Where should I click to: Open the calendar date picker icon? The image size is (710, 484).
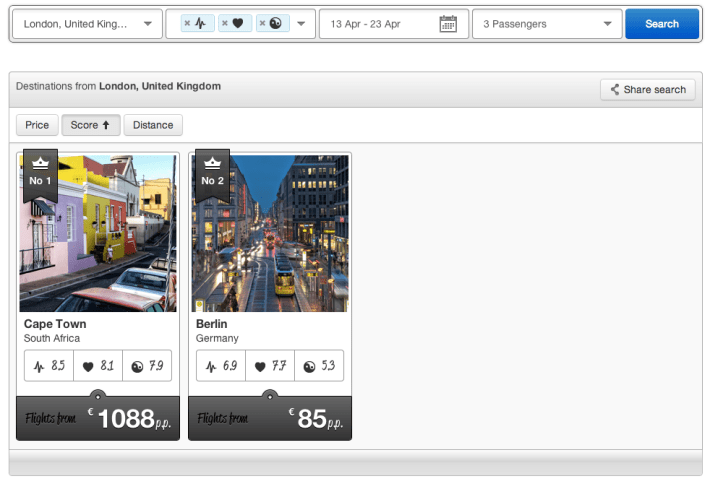(448, 24)
